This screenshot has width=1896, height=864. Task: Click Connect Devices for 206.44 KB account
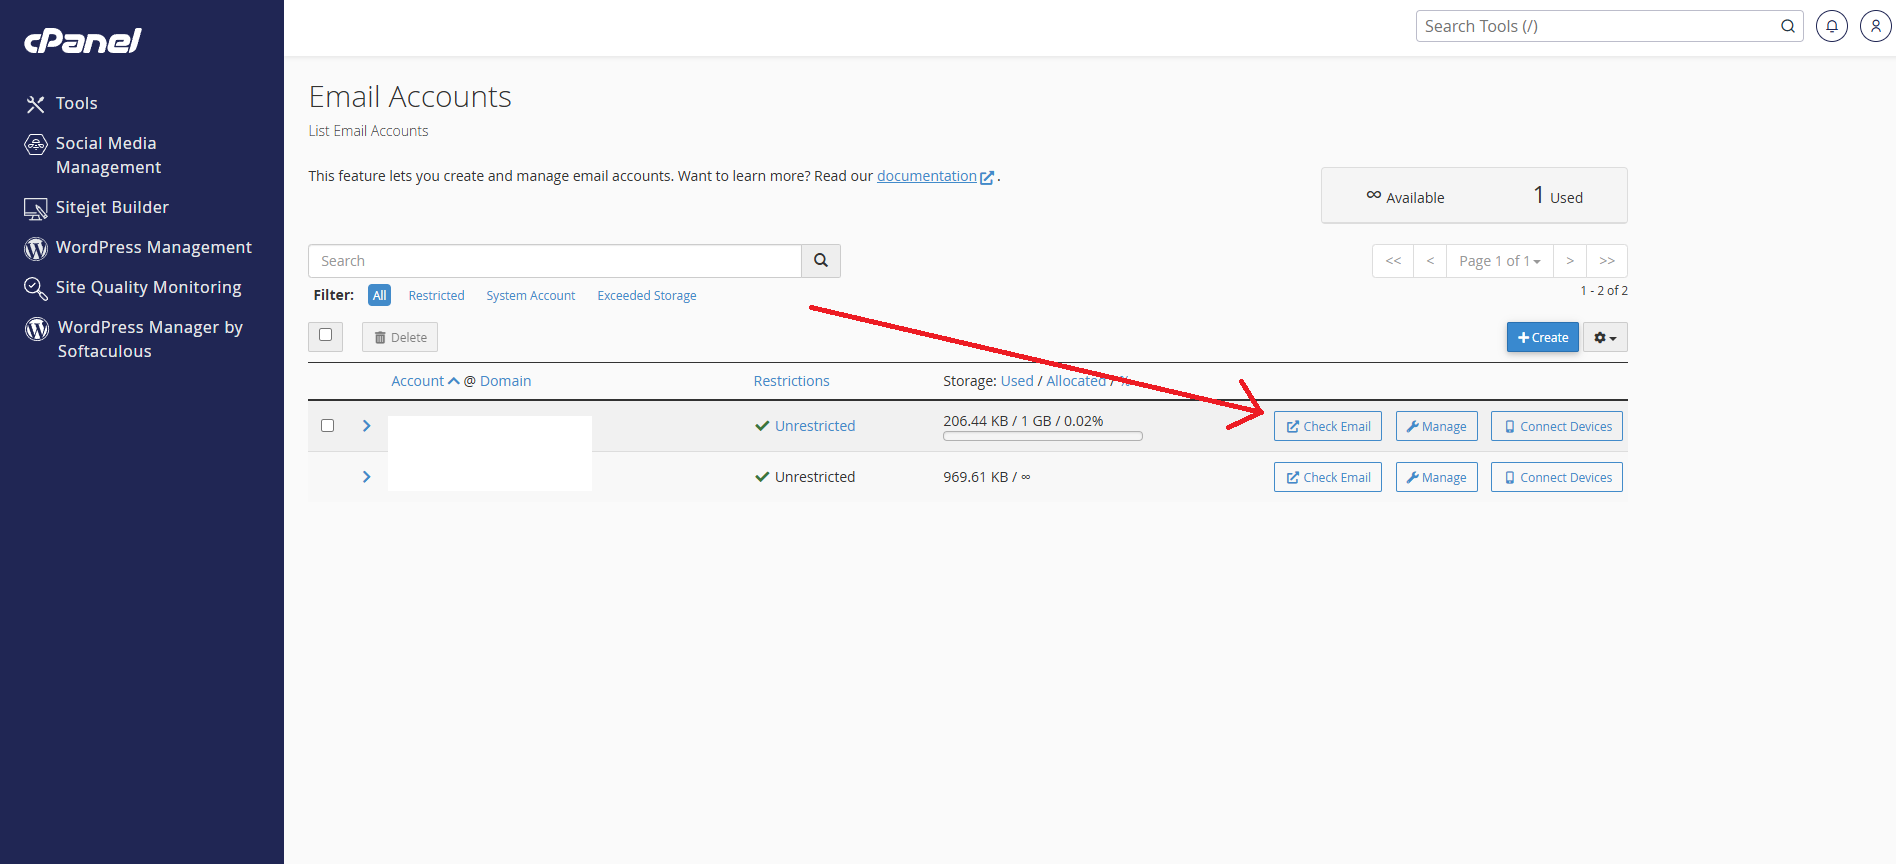1557,426
